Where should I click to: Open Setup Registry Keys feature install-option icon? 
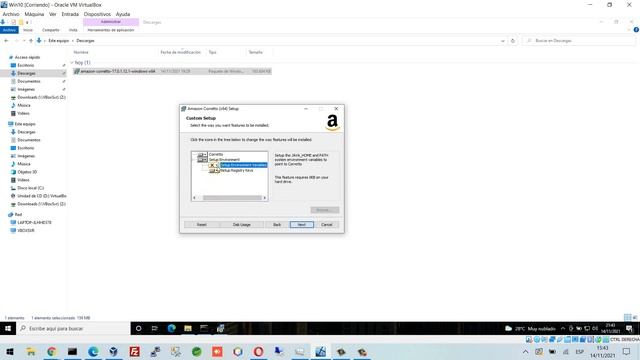(x=213, y=171)
